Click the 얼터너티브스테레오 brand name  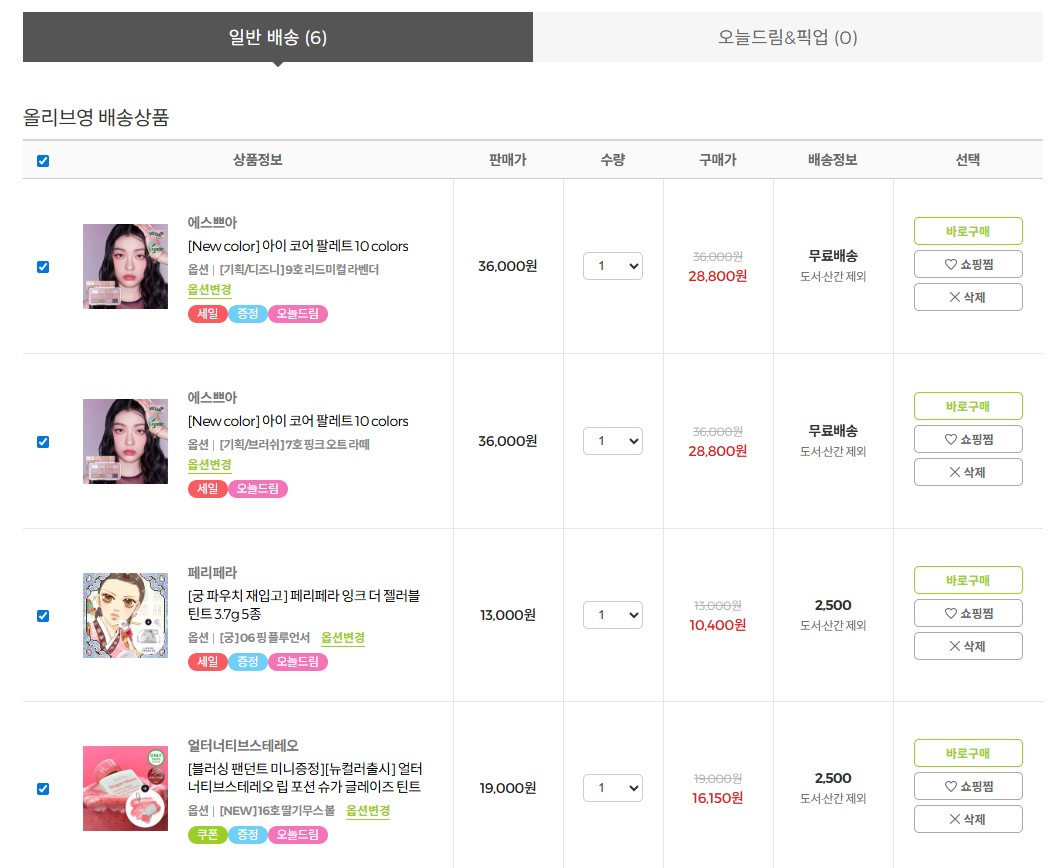point(243,745)
